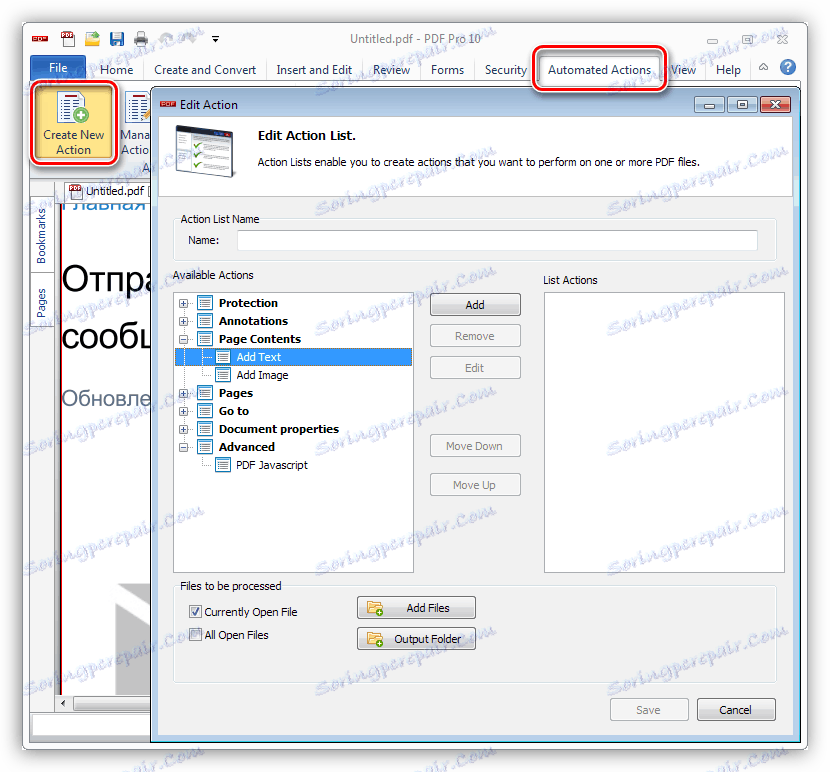The image size is (830, 772).
Task: Select PDF Javascript in Available Actions
Action: point(272,465)
